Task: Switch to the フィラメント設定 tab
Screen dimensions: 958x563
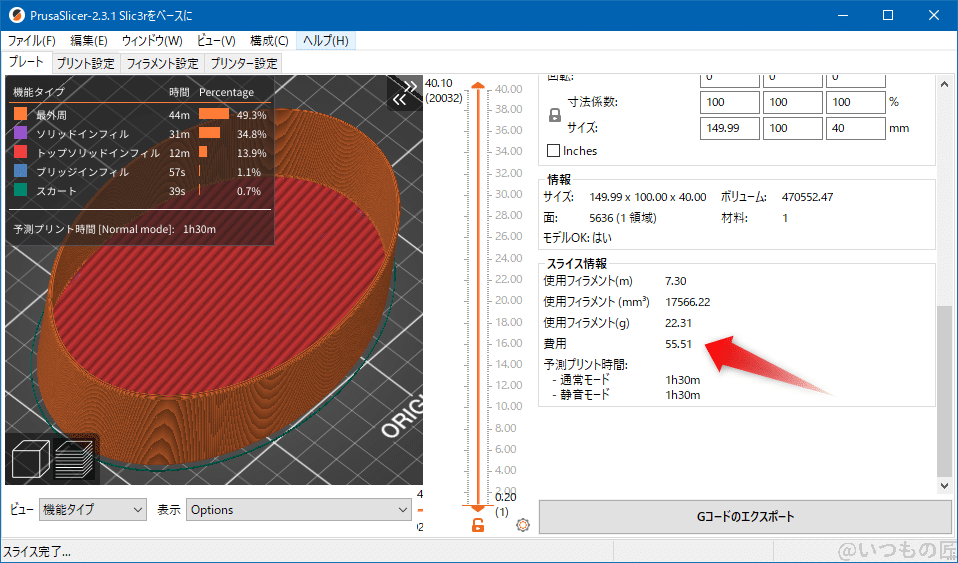Action: coord(162,63)
